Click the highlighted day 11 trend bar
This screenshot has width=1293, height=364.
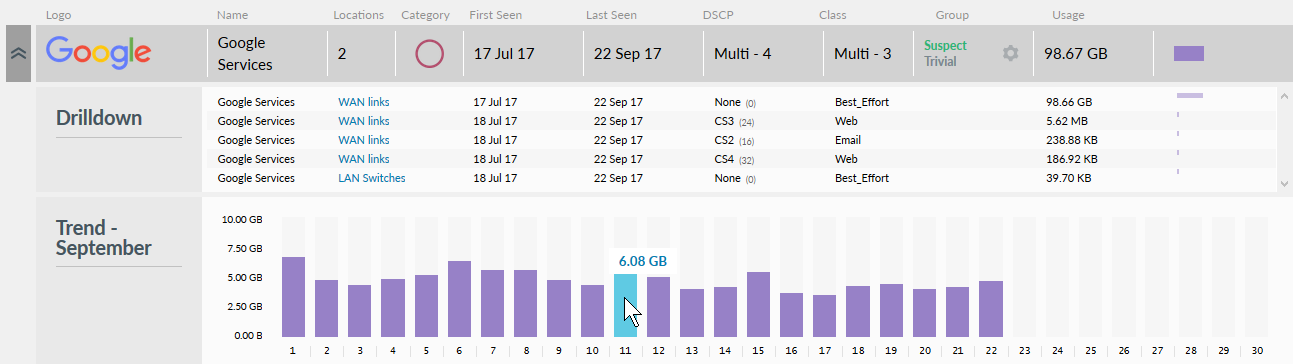625,305
